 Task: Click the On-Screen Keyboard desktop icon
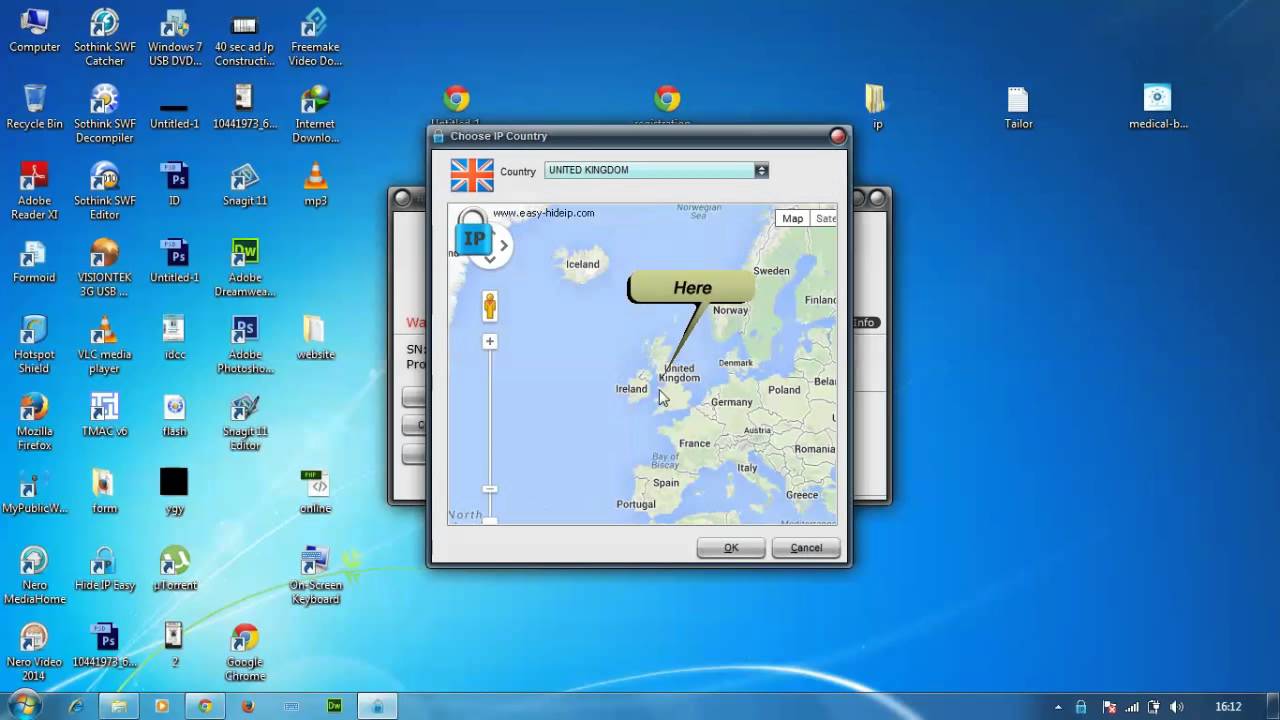point(315,576)
